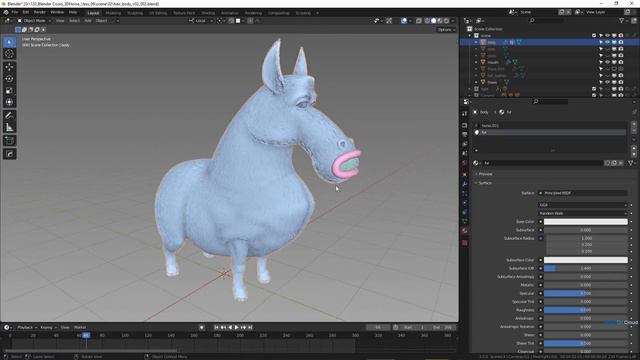Open the Marker menu in timeline
This screenshot has height=360, width=640.
click(80, 327)
